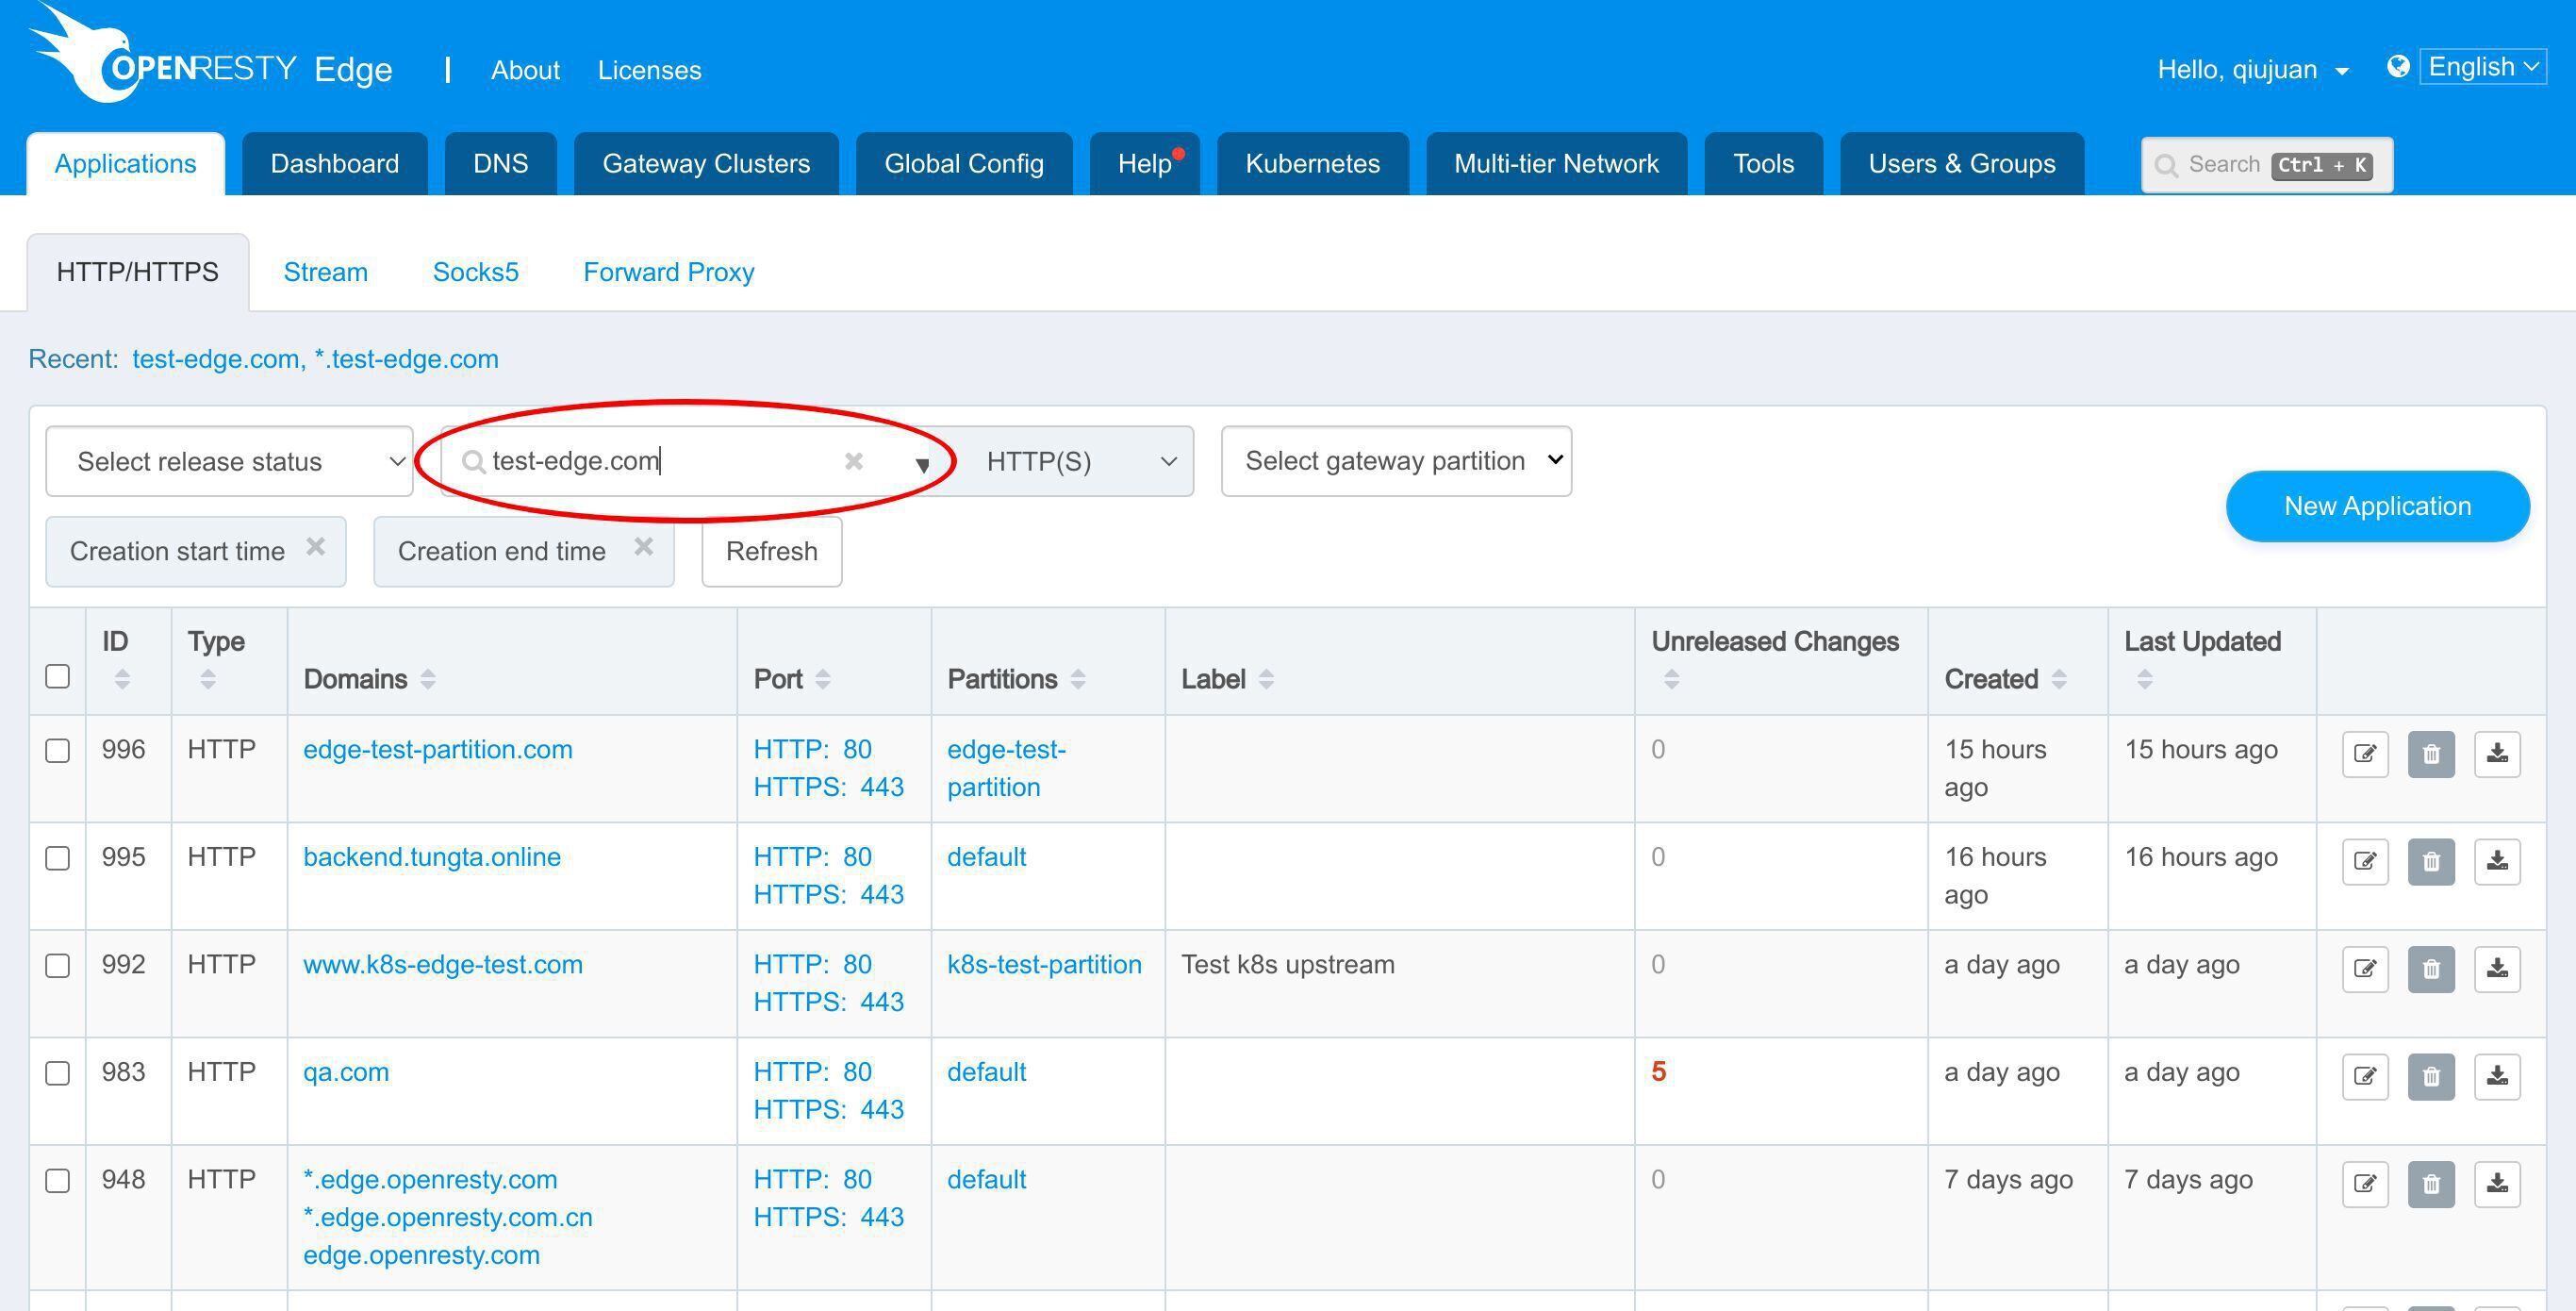Click edit icon for edge-test-partition.com row
Viewport: 2576px width, 1311px height.
2365,753
